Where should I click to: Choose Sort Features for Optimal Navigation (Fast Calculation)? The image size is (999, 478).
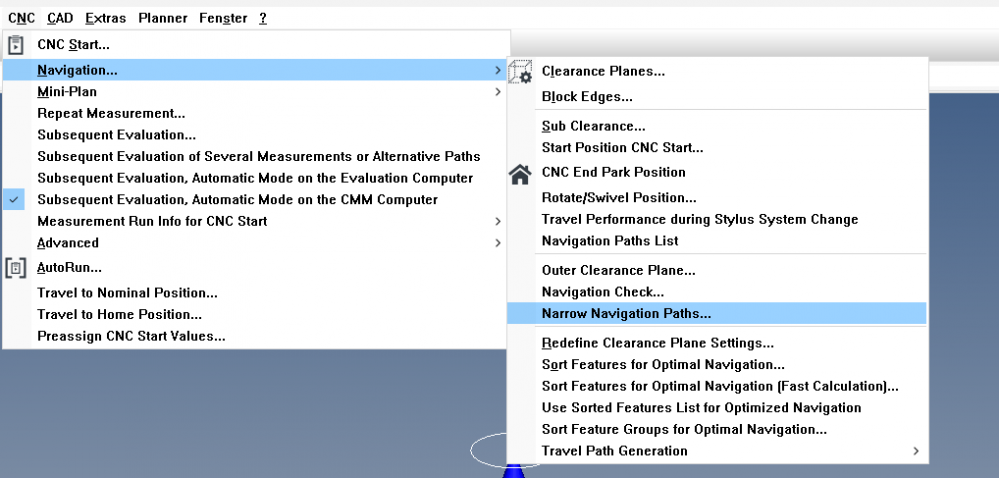coord(720,386)
